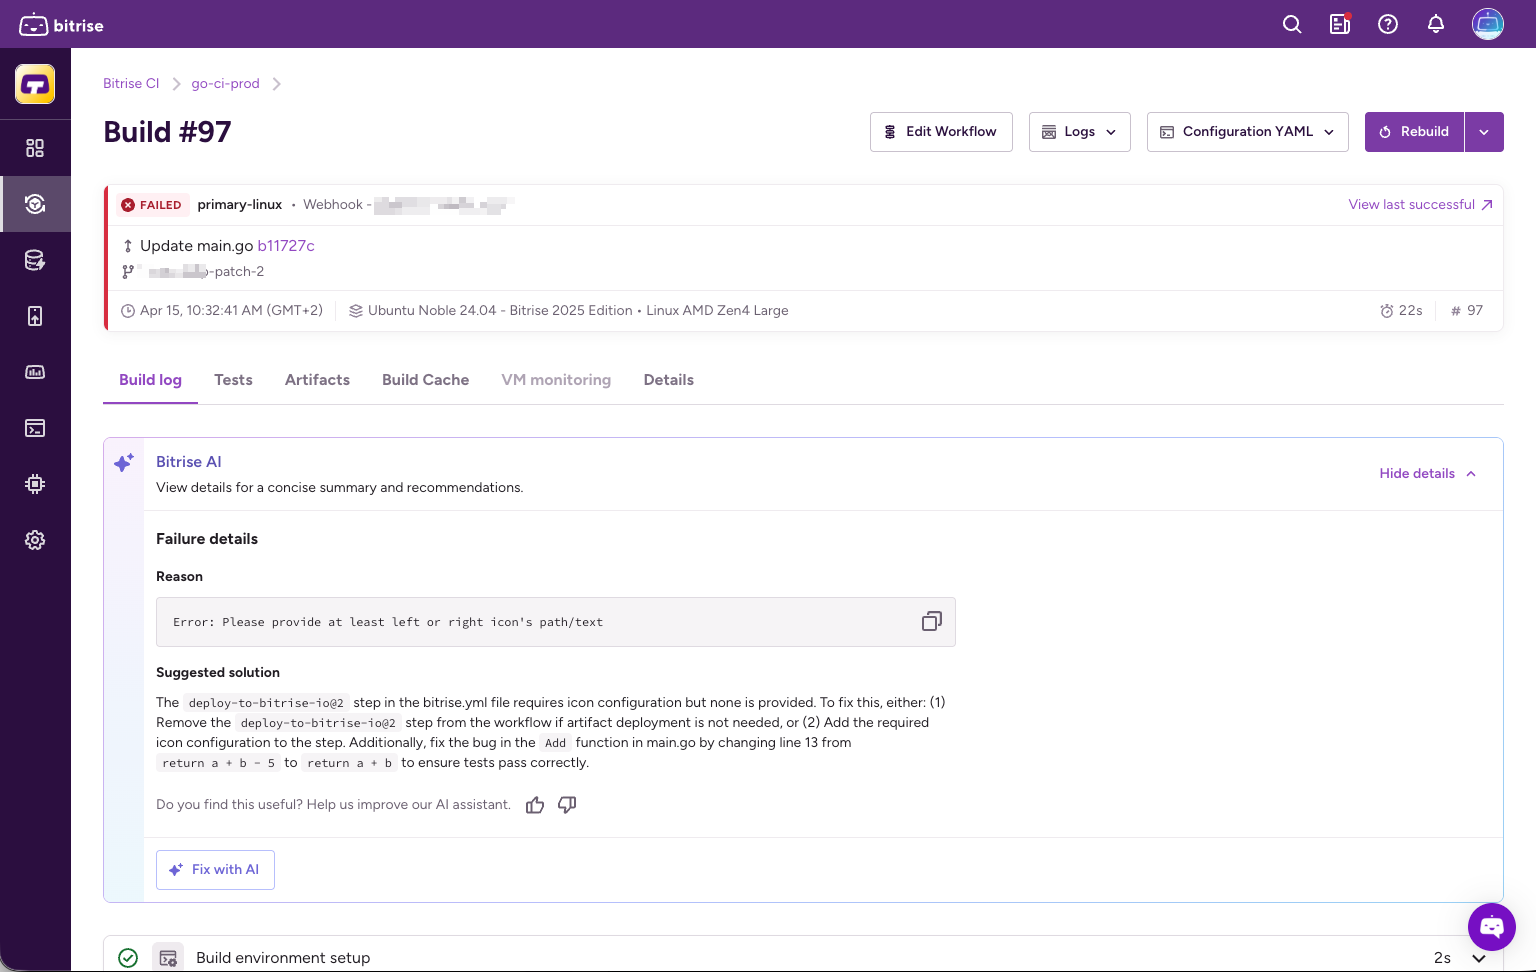Switch to the Build log tab

click(150, 380)
